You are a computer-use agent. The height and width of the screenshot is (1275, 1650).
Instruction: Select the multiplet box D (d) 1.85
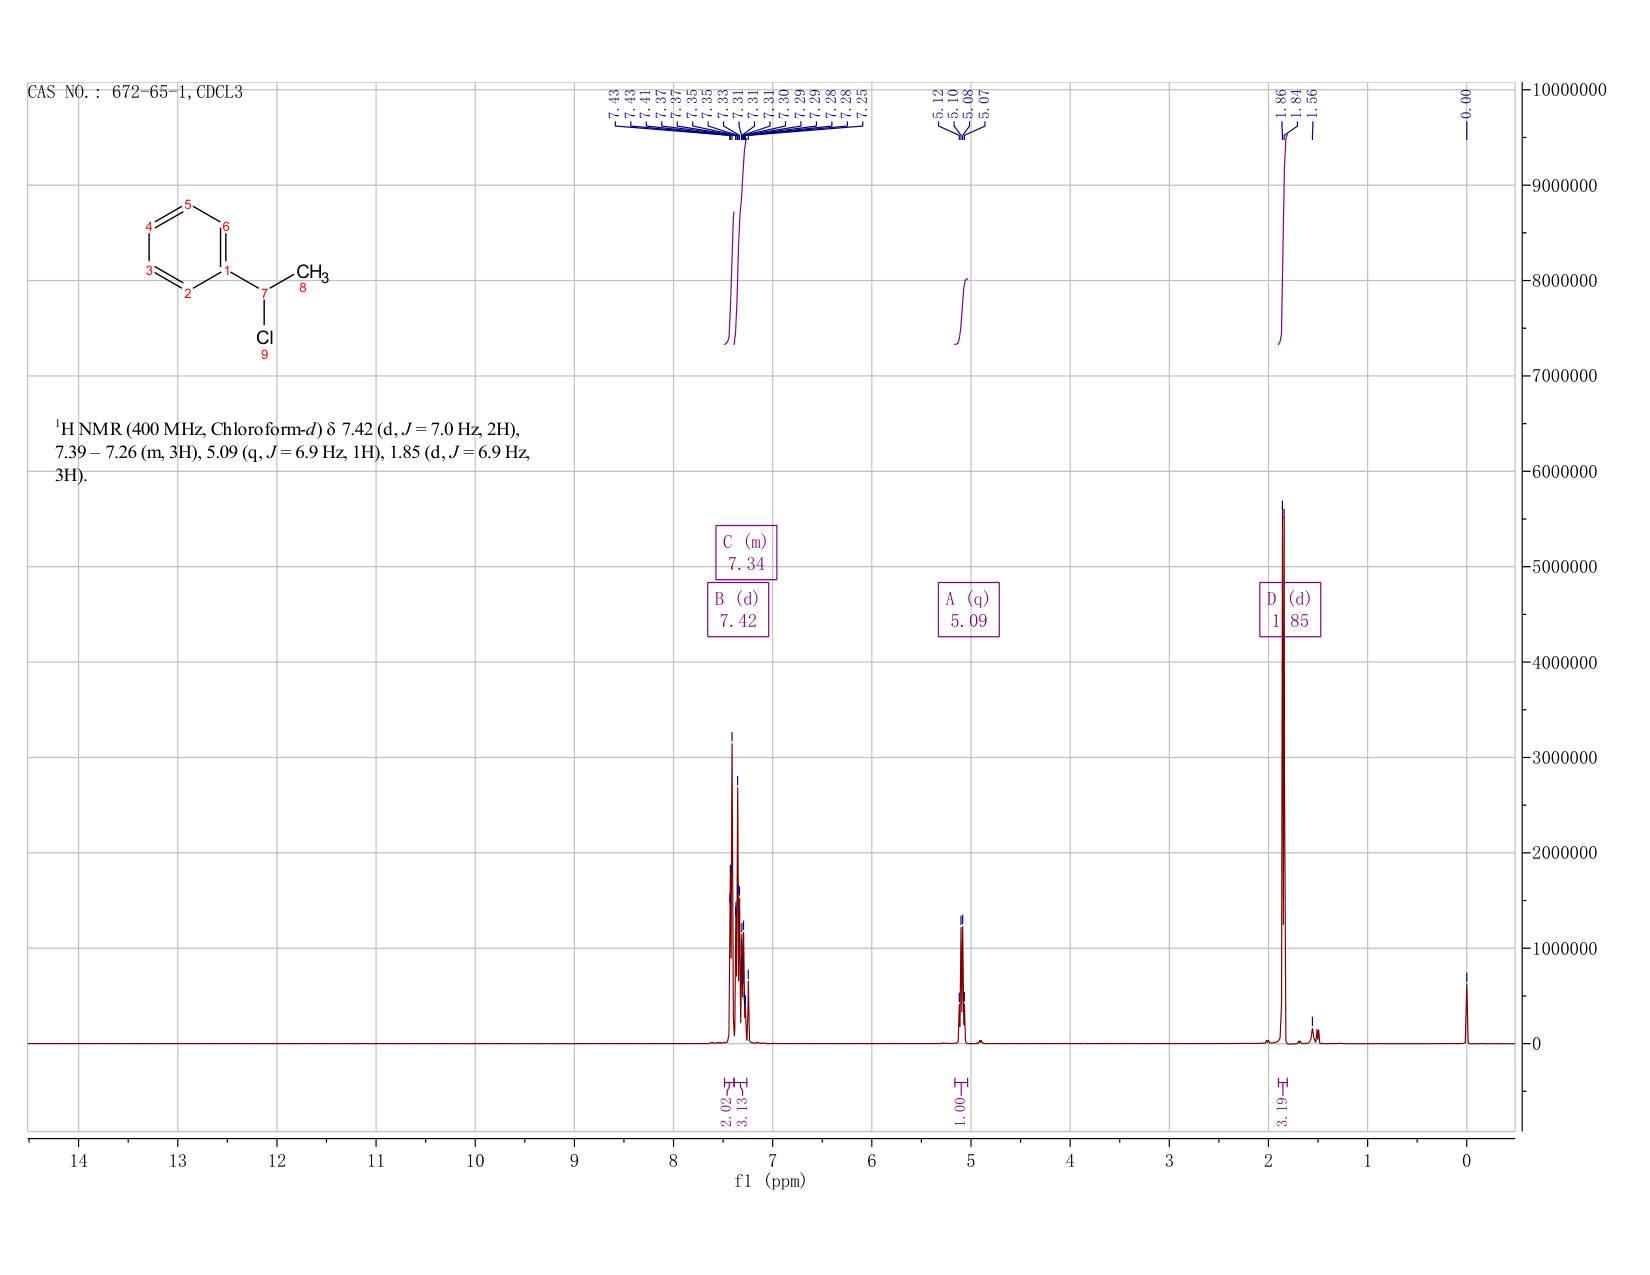point(1290,609)
